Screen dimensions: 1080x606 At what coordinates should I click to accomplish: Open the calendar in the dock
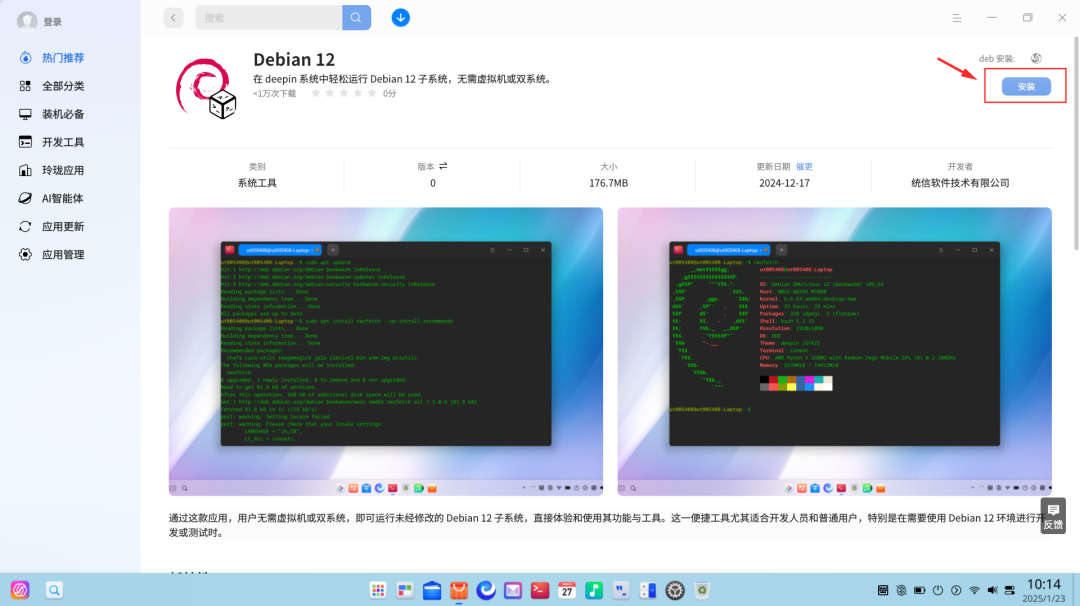(567, 590)
